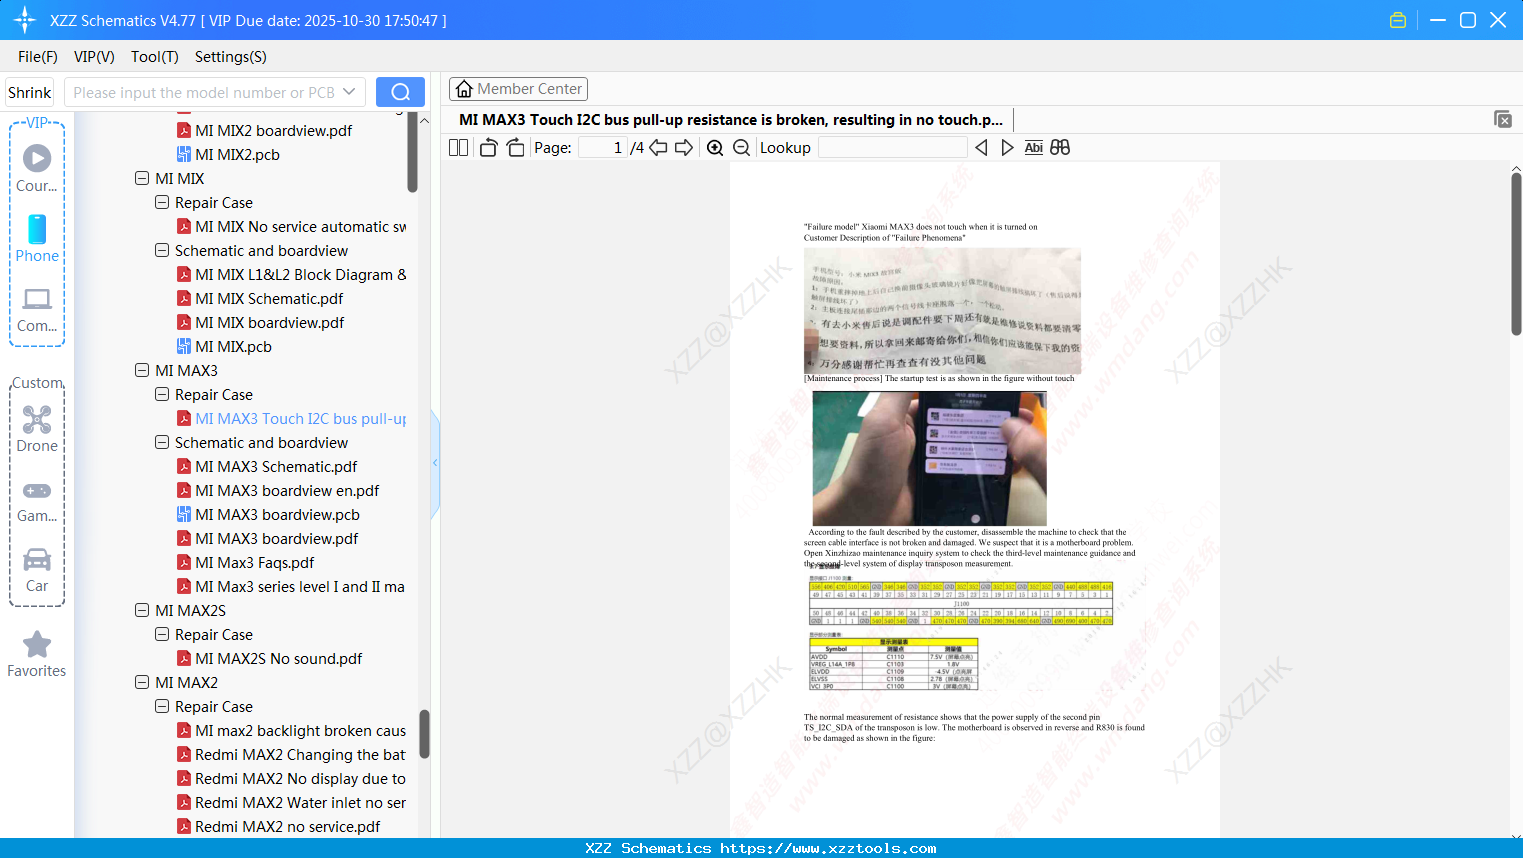
Task: Zoom in on the document
Action: point(715,148)
